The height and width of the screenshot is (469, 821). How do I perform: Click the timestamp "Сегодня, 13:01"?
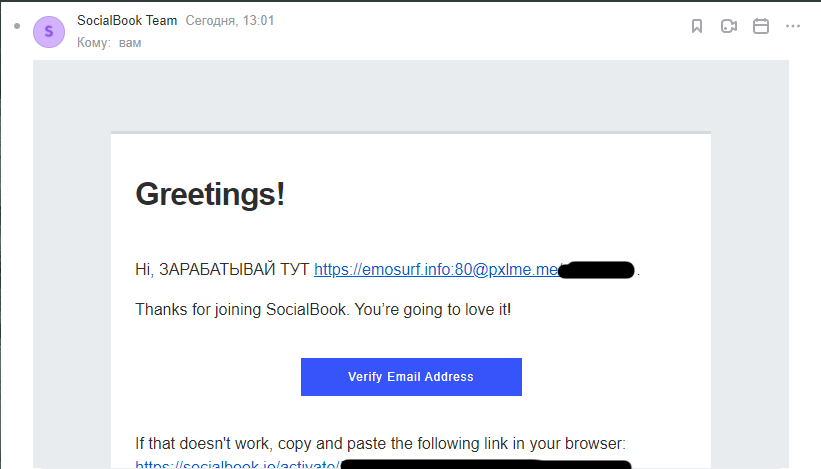[230, 21]
